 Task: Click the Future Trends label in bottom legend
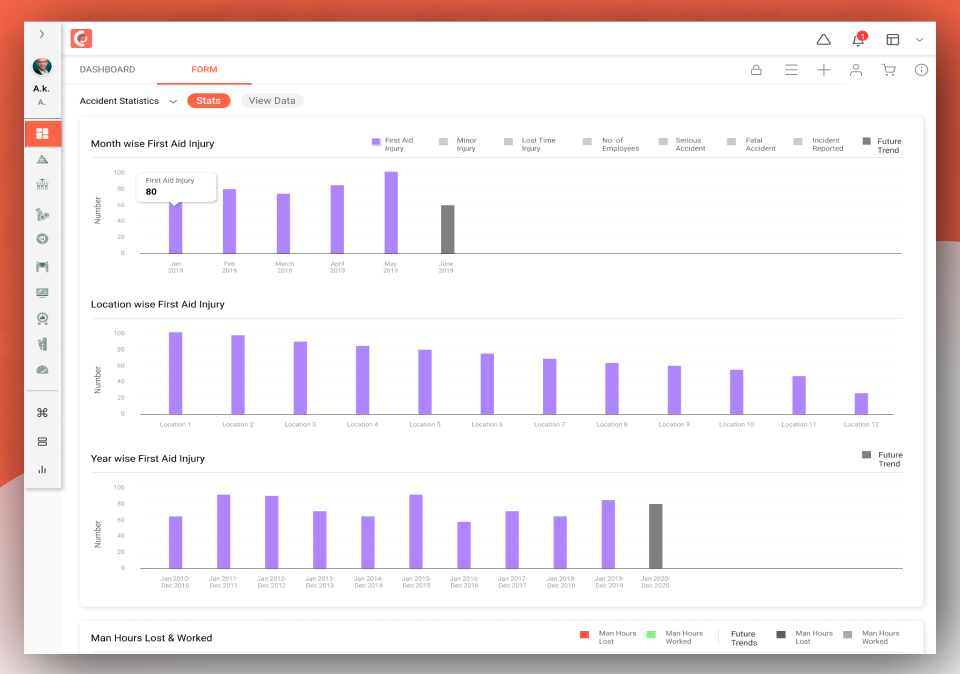(x=744, y=638)
